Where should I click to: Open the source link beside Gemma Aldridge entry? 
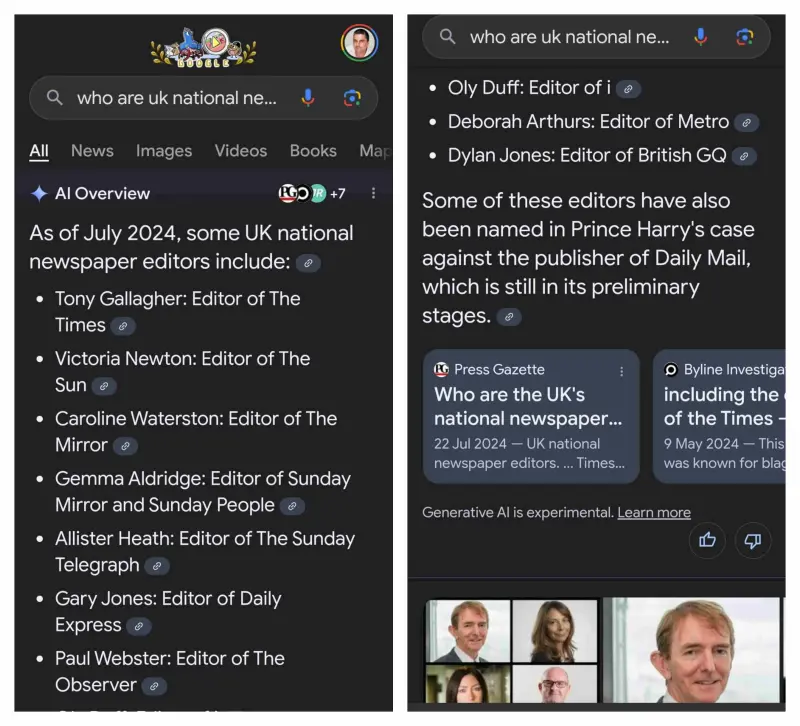click(292, 506)
